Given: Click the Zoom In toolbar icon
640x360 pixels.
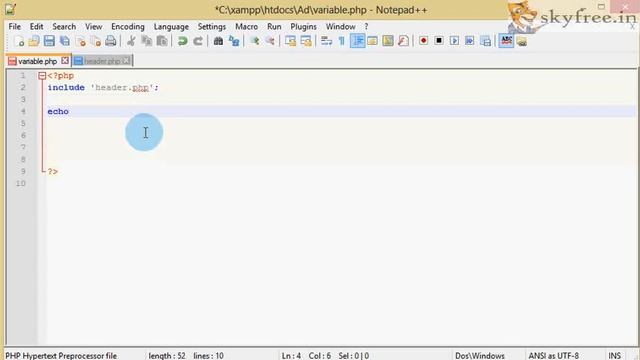Looking at the screenshot, I should [x=255, y=41].
